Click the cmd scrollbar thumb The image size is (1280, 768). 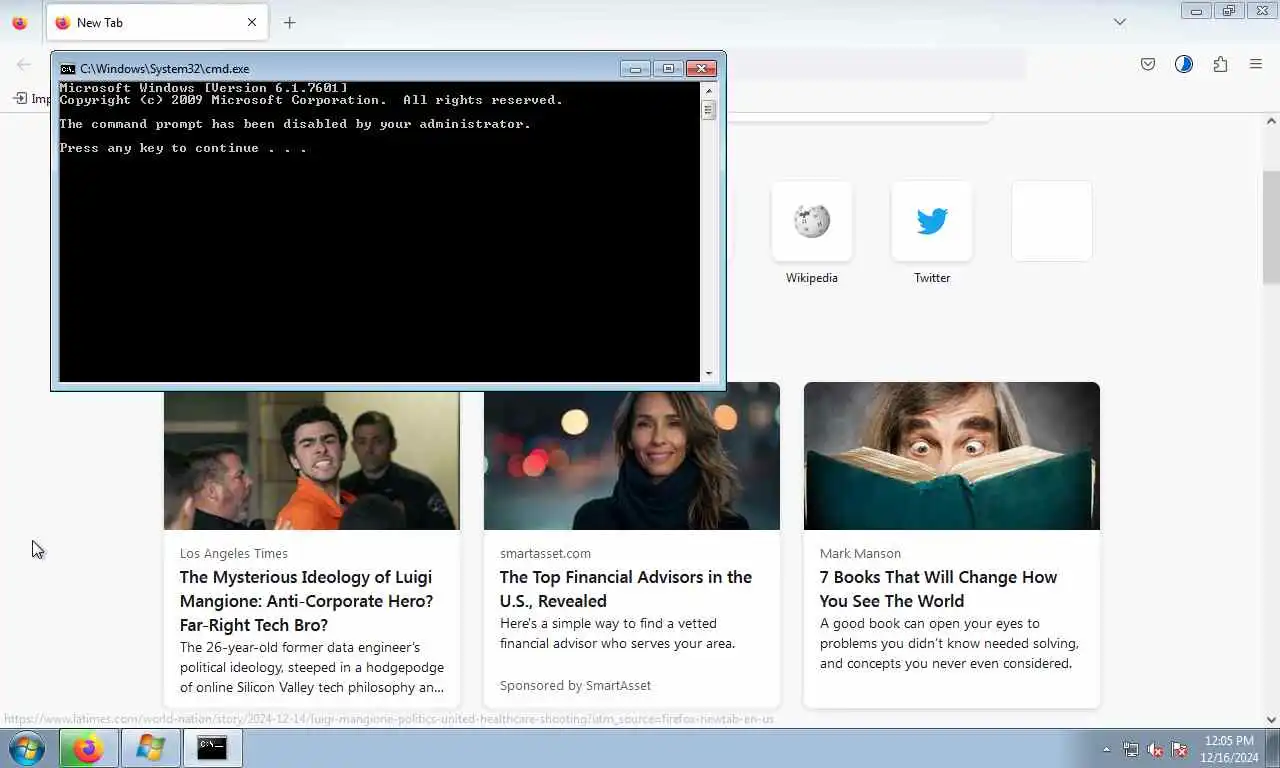click(x=709, y=110)
